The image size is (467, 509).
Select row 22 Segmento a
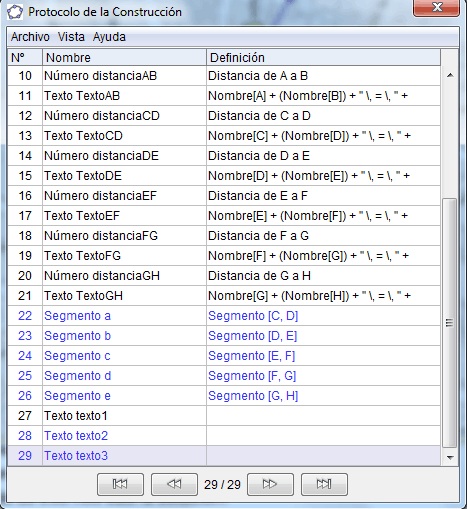224,316
